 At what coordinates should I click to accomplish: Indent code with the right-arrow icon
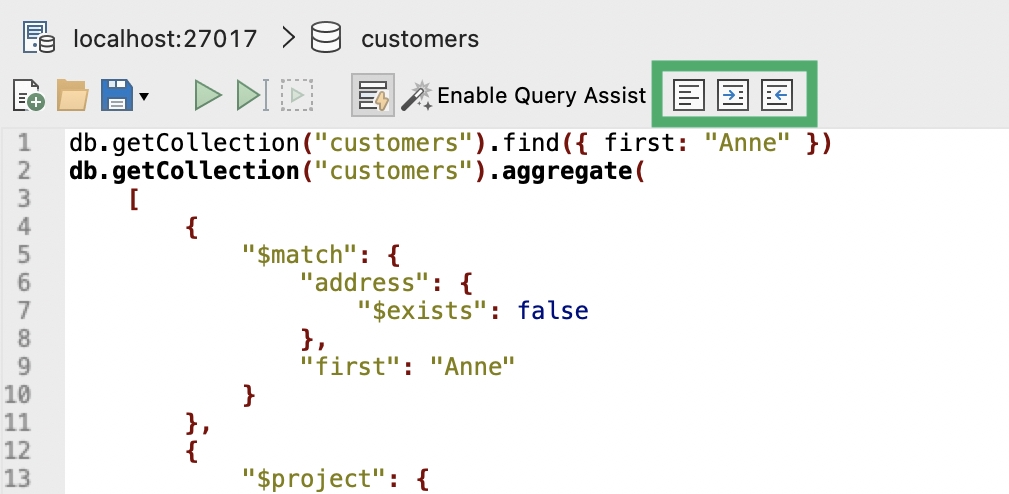[x=733, y=95]
